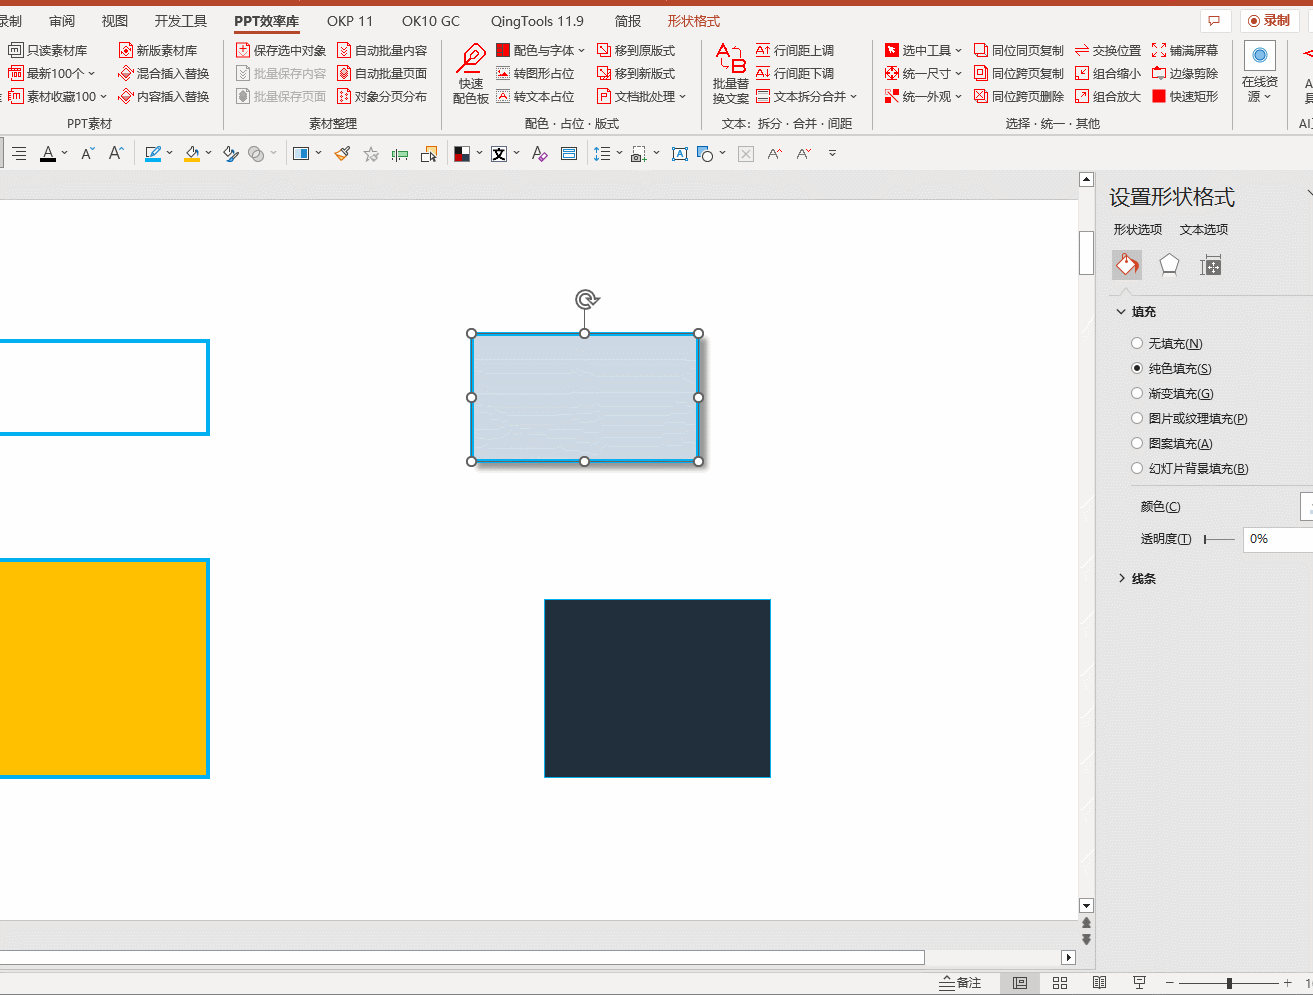
Task: Click the font color A icon in toolbar
Action: point(48,153)
